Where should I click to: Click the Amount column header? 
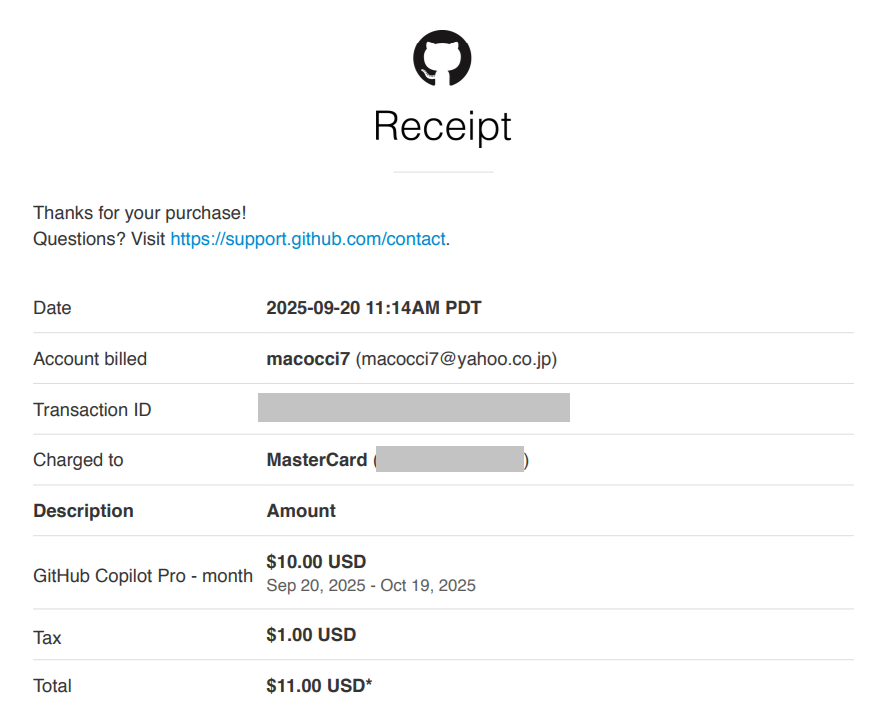[x=301, y=511]
